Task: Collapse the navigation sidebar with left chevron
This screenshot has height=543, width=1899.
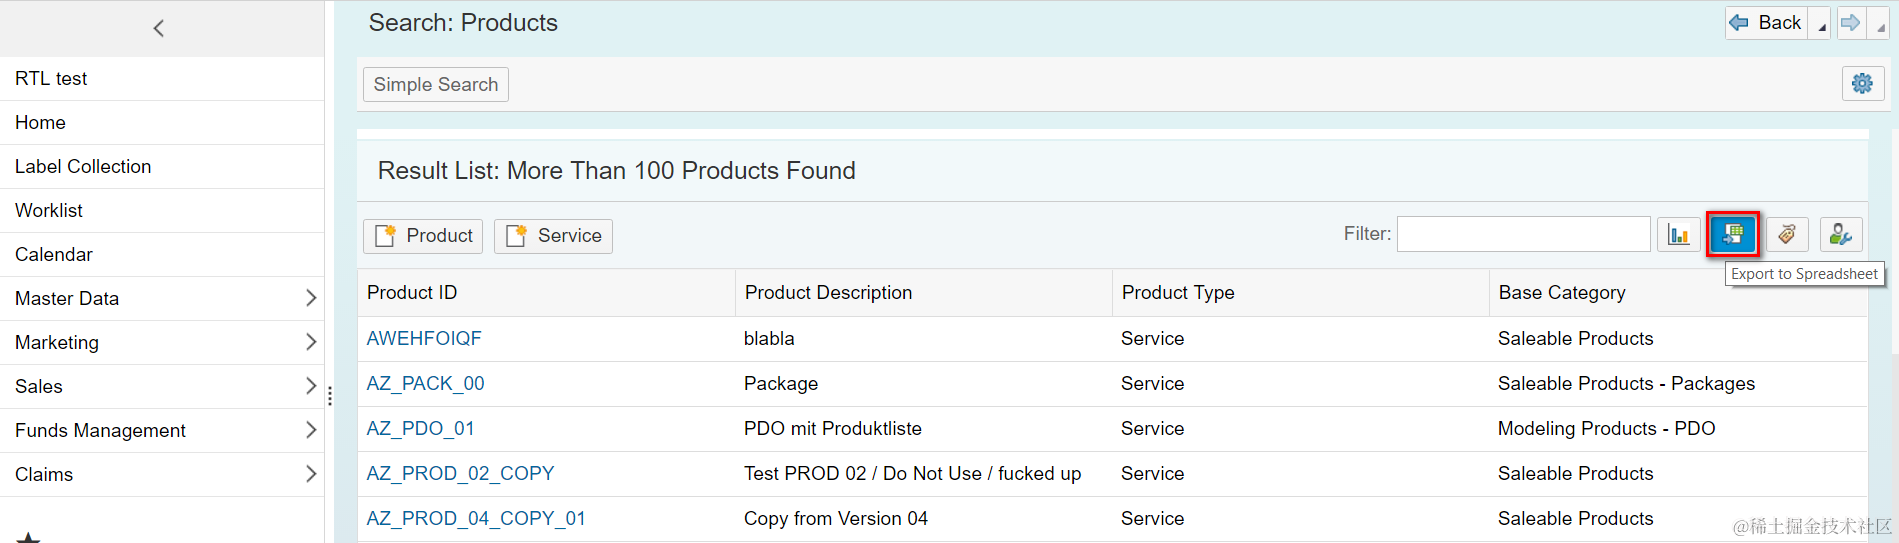Action: pos(159,28)
